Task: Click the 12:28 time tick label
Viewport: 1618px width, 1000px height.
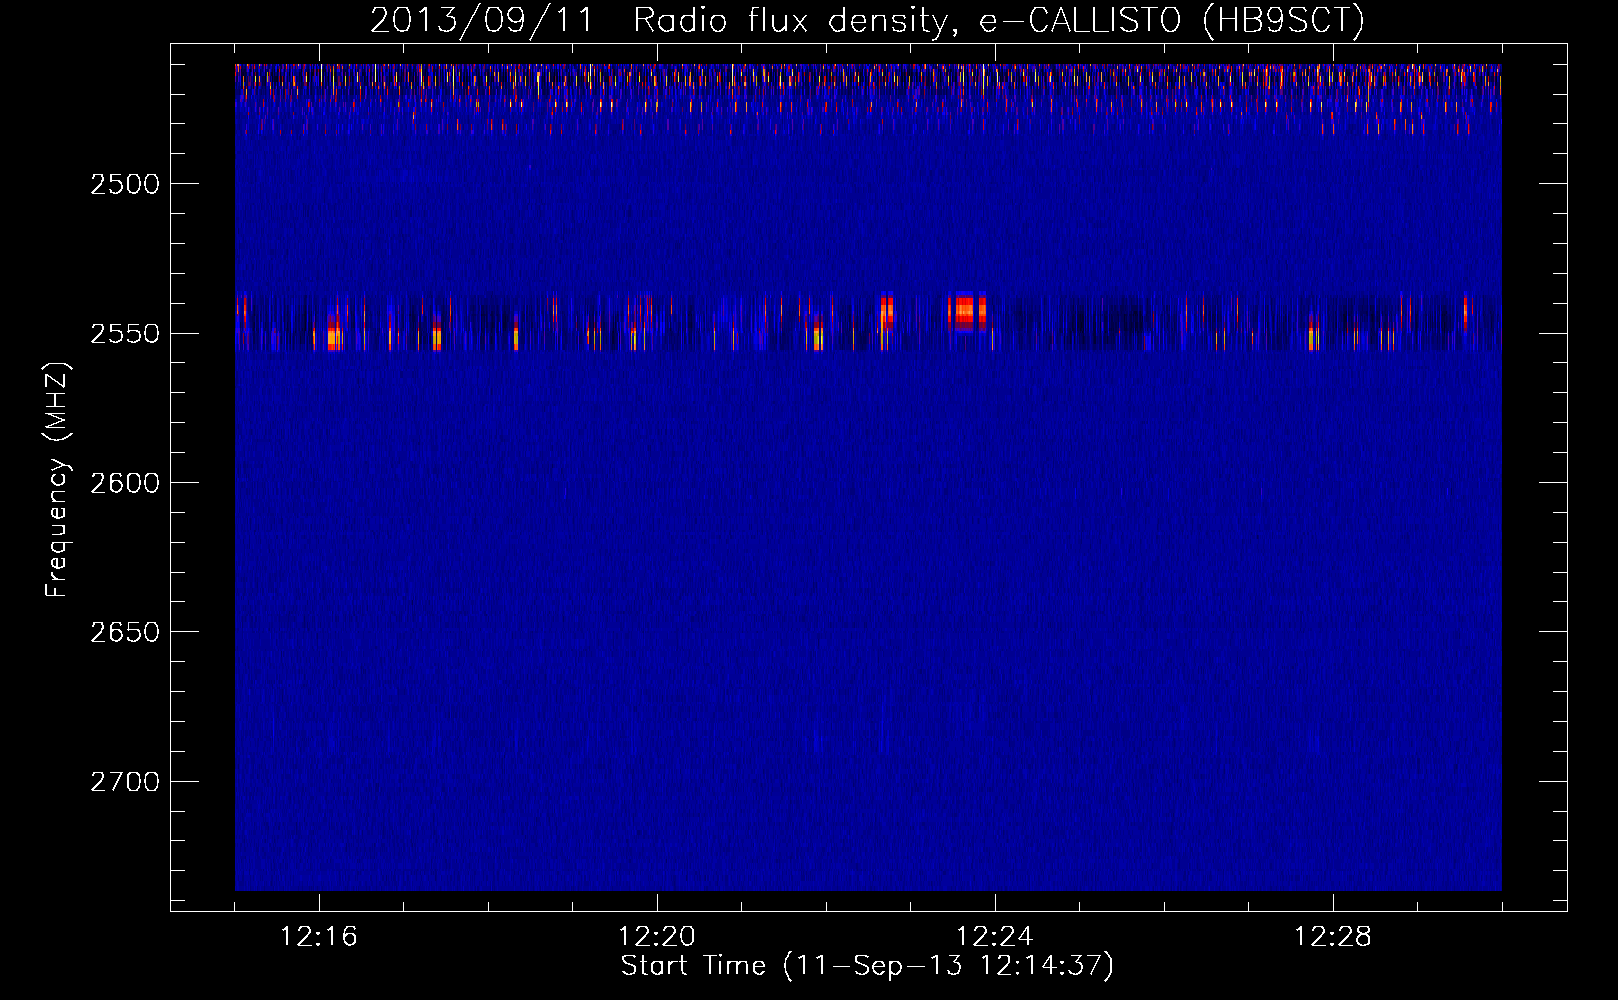Action: (x=1333, y=937)
